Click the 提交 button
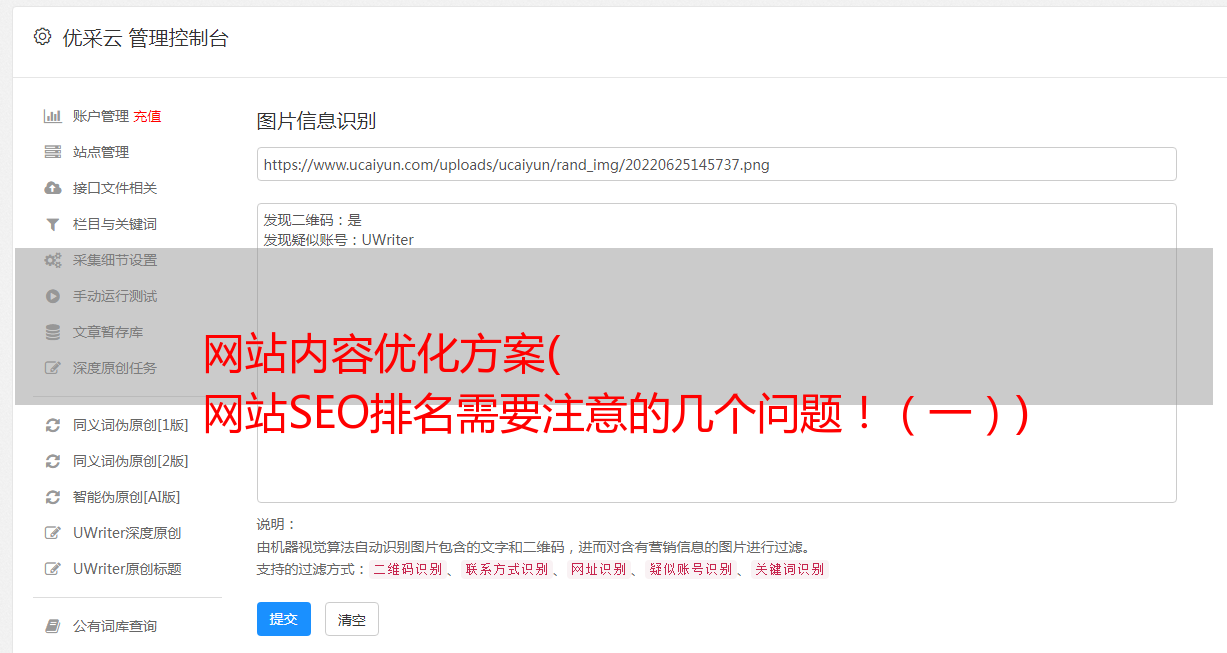This screenshot has height=653, width=1227. click(284, 619)
